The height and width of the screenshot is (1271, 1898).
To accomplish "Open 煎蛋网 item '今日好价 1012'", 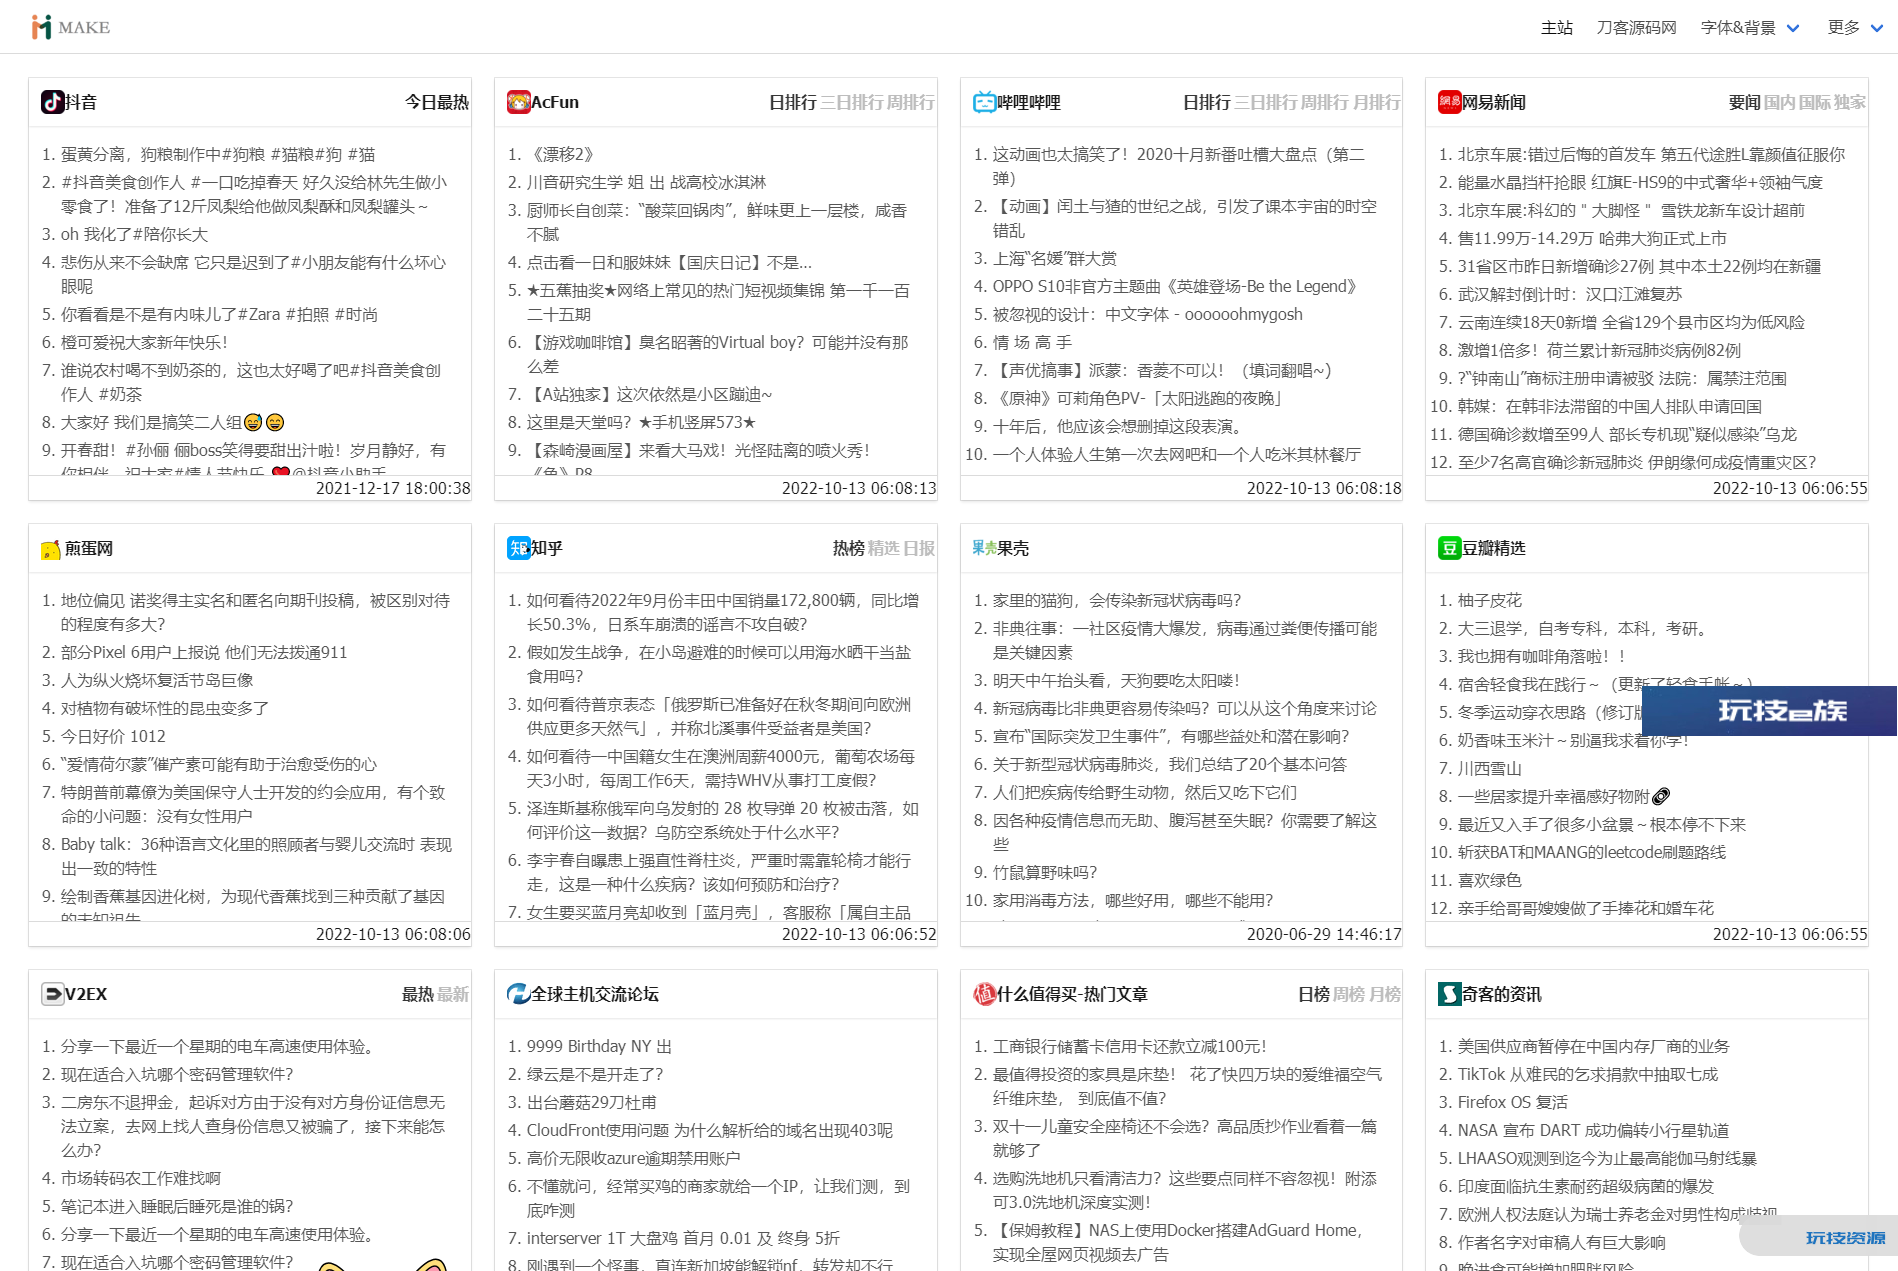I will tap(113, 736).
